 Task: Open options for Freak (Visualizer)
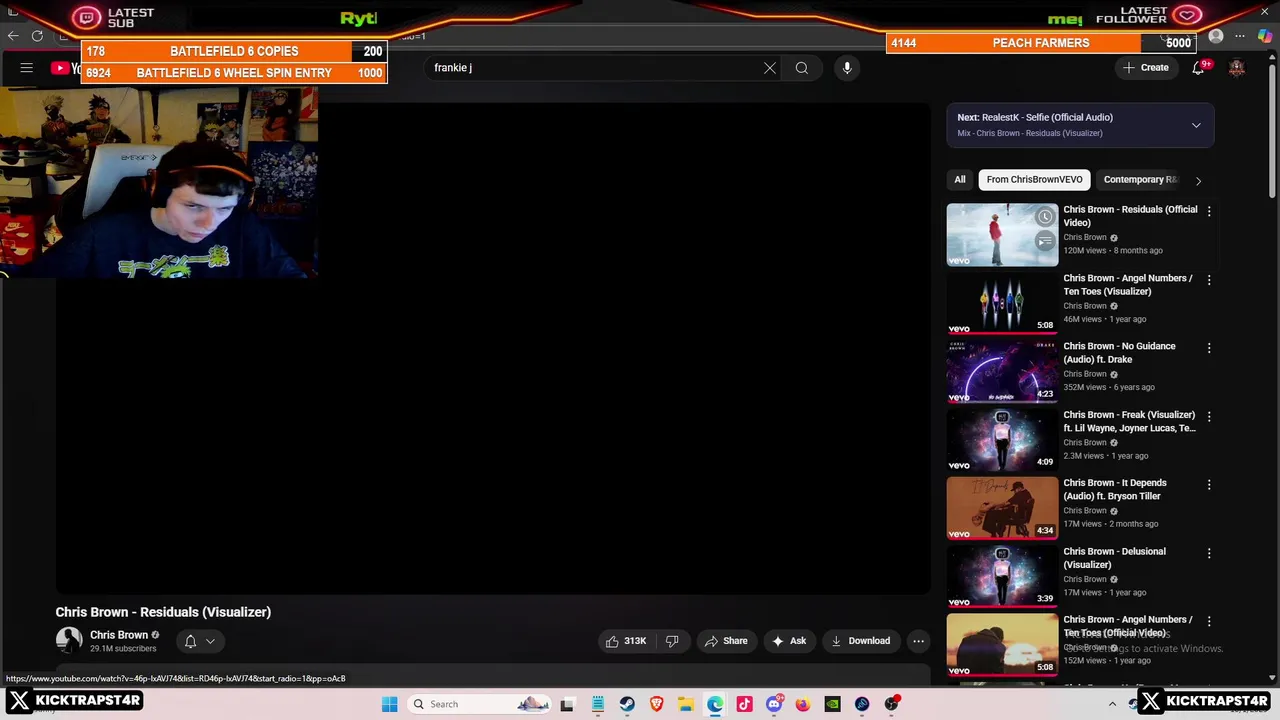1209,416
